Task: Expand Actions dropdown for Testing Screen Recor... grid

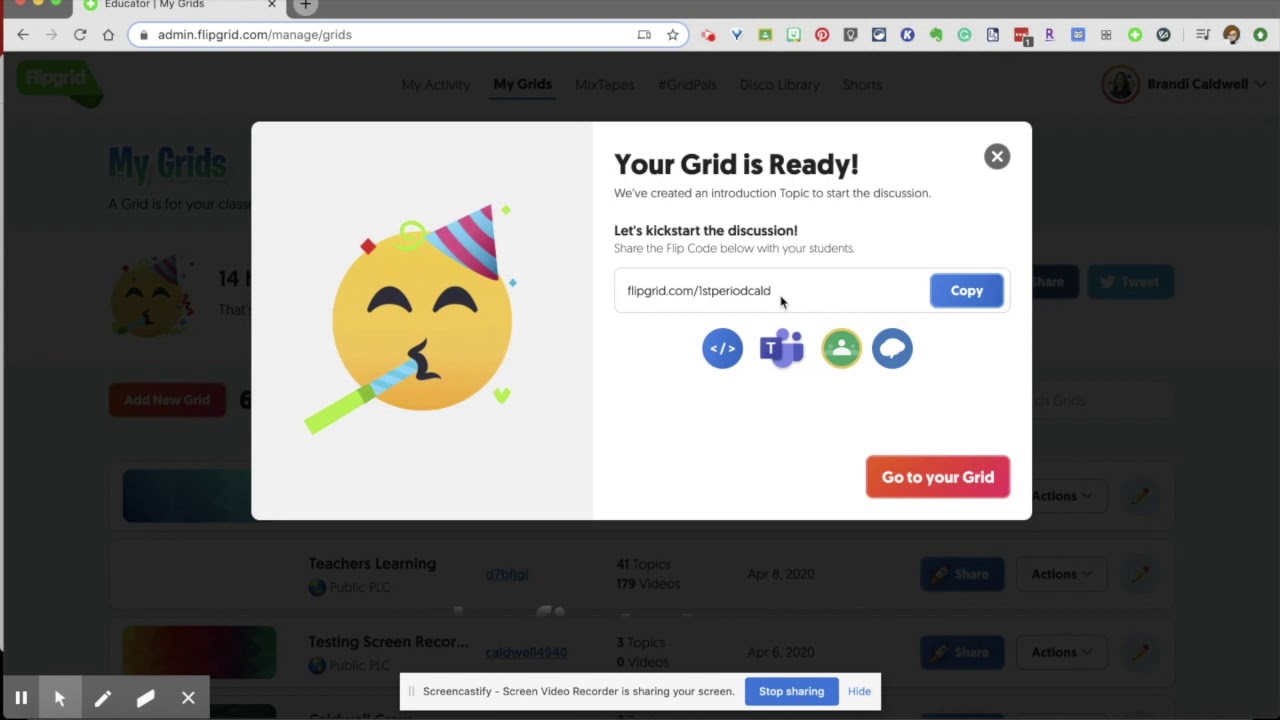Action: [x=1061, y=652]
